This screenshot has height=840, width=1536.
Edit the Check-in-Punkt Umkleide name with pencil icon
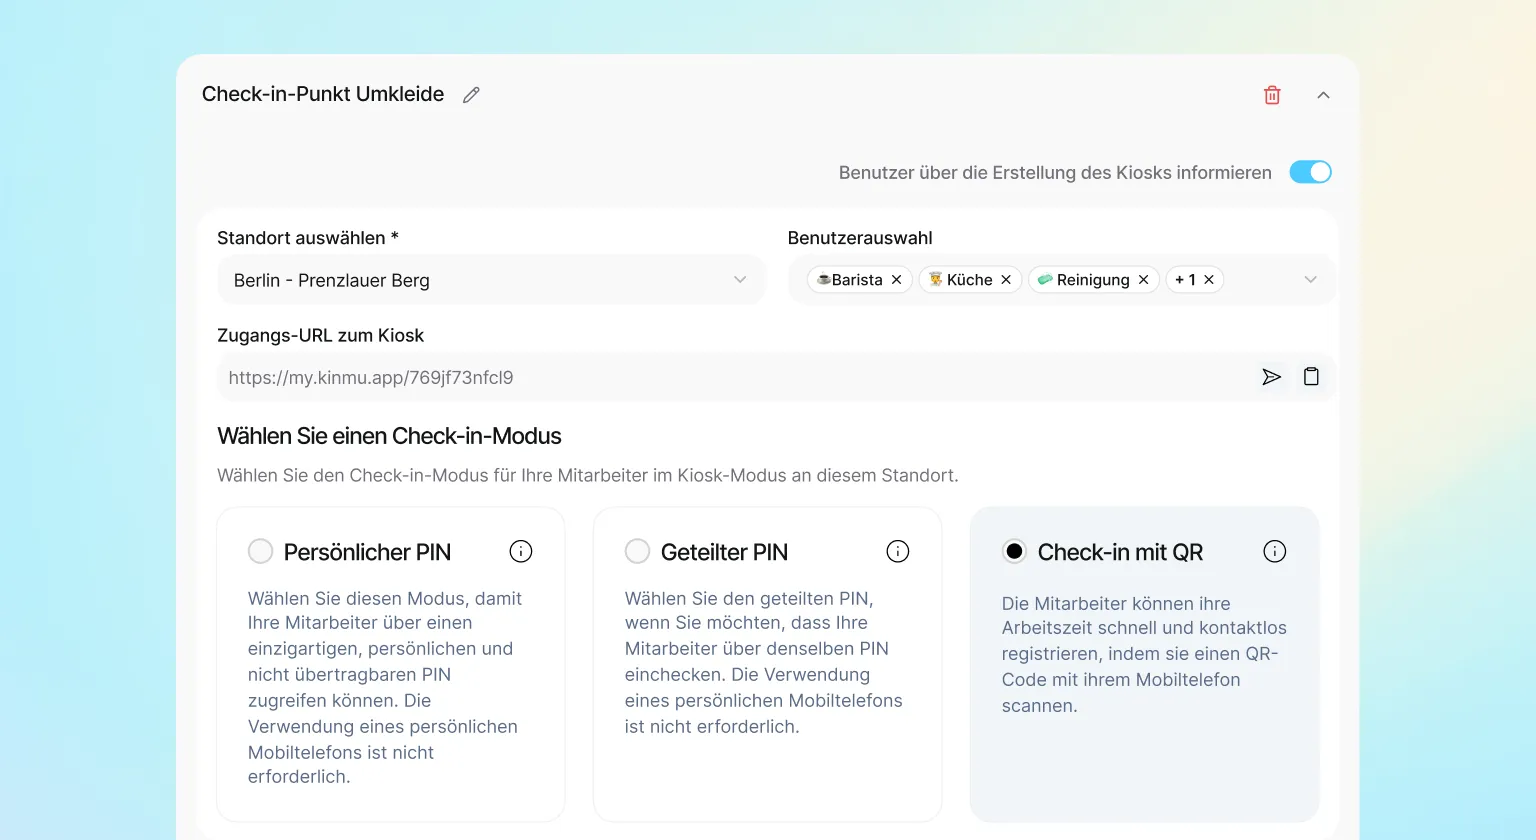[x=471, y=95]
